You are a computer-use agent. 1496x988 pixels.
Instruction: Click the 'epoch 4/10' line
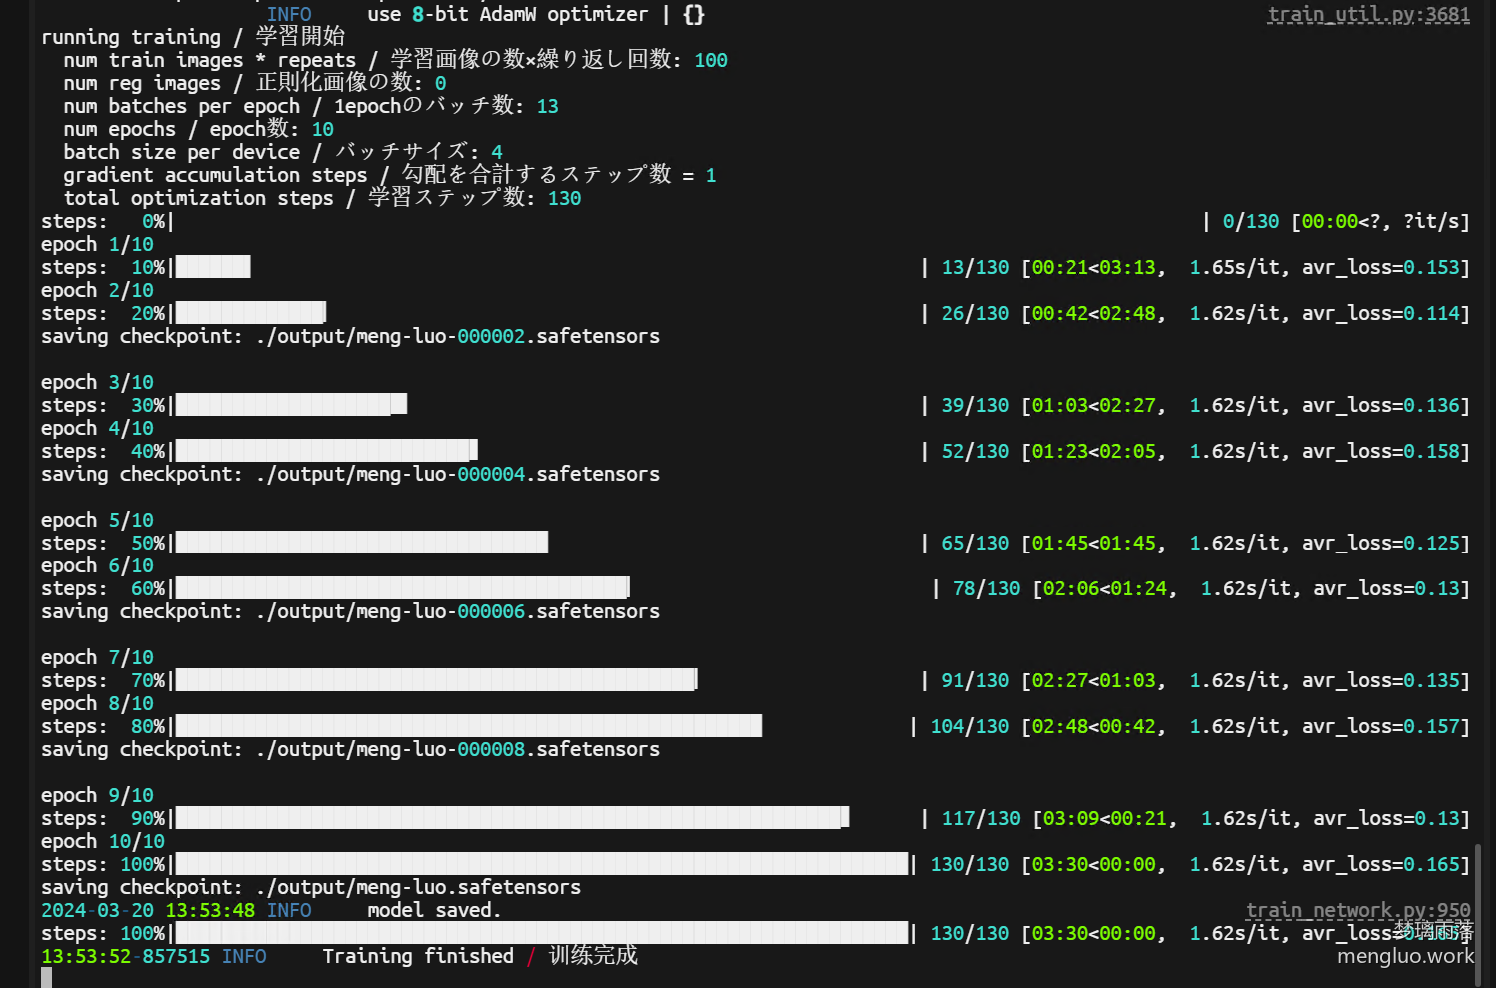point(97,428)
